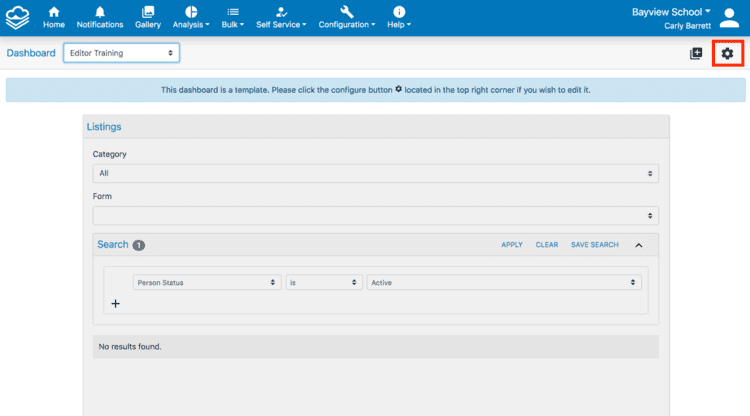Open the Category dropdown set to All
The image size is (750, 416).
pos(375,174)
